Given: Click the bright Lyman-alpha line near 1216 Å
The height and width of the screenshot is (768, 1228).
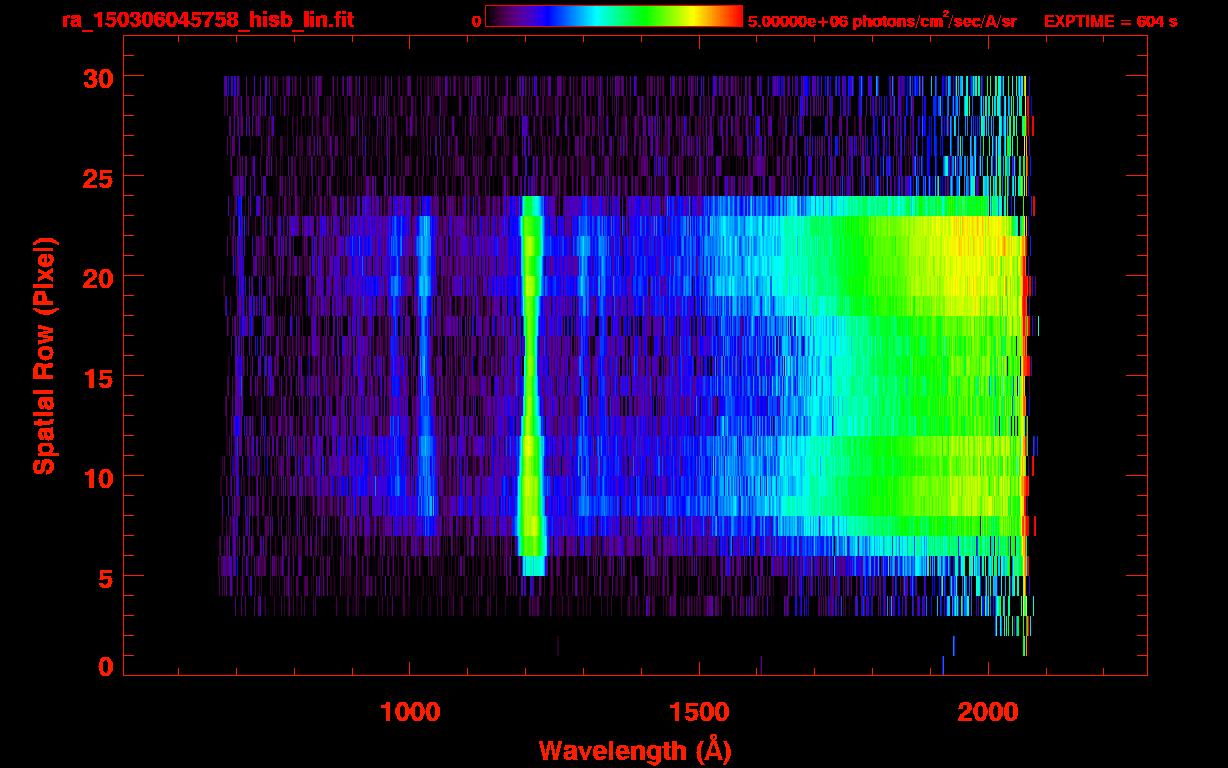Looking at the screenshot, I should click(x=532, y=385).
